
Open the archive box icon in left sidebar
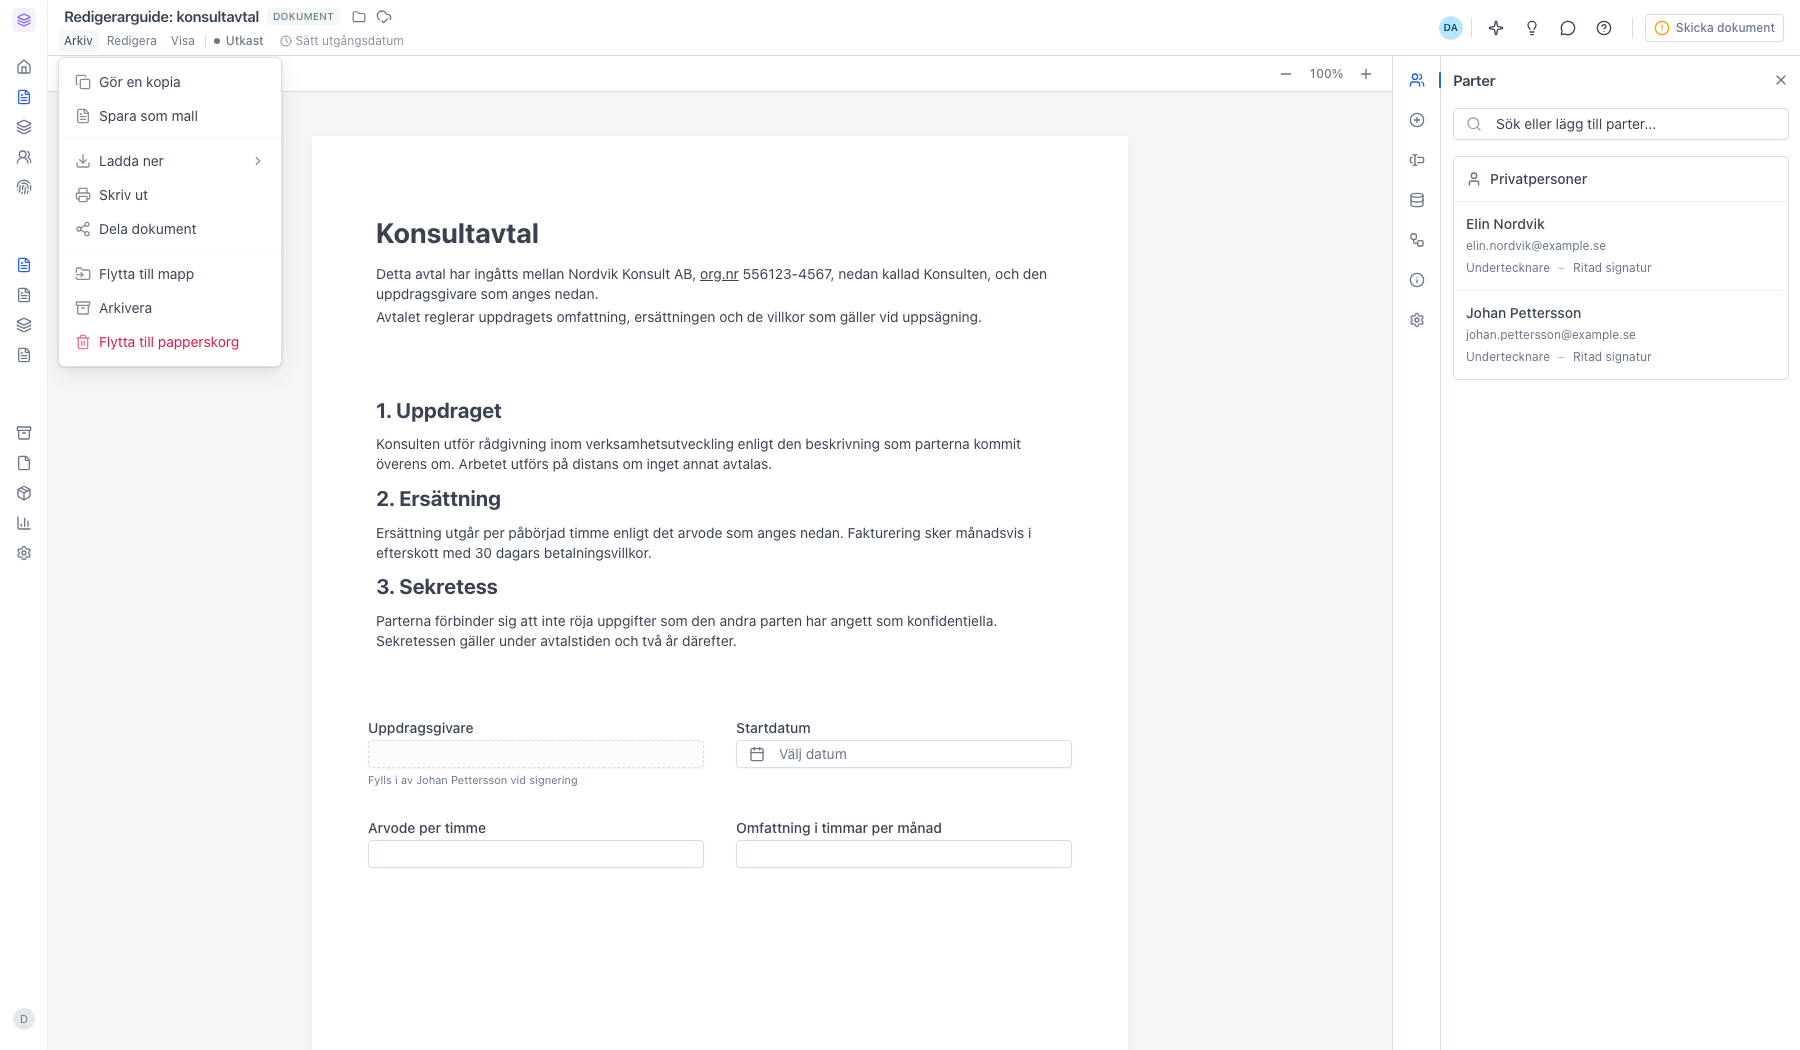point(24,433)
